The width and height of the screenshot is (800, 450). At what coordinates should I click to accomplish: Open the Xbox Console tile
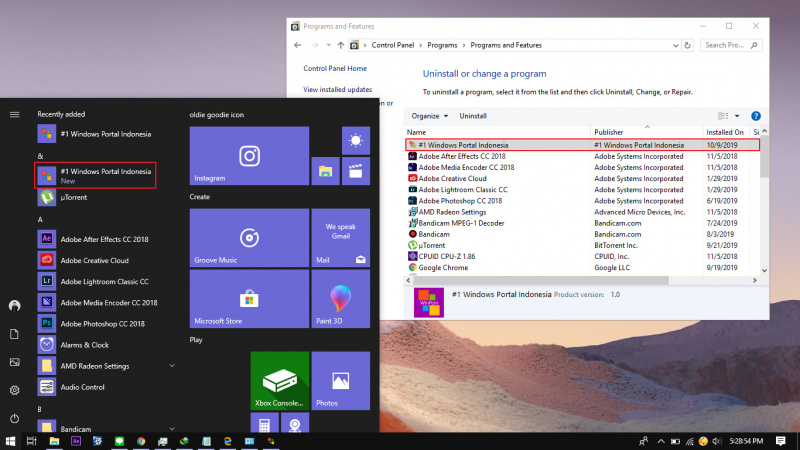(280, 381)
